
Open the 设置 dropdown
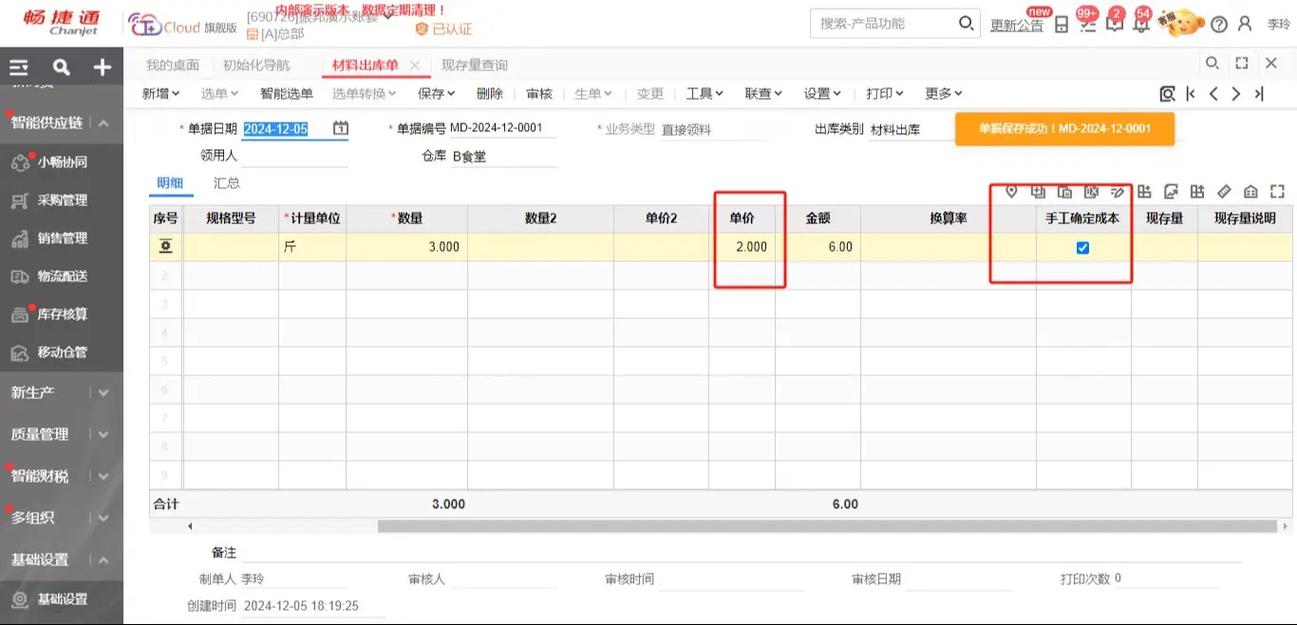tap(823, 93)
